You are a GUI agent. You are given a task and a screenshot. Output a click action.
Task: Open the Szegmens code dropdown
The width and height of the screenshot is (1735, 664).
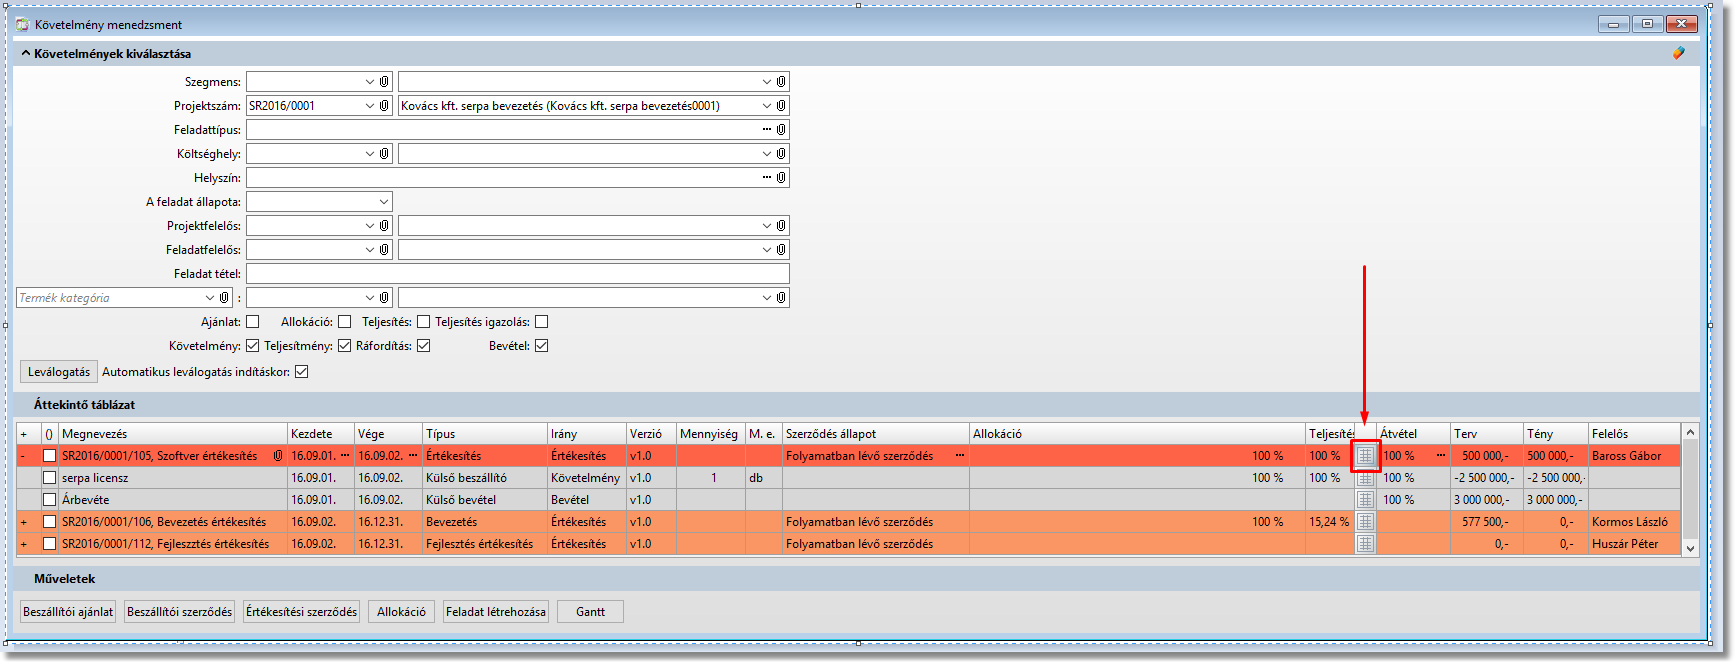[x=369, y=82]
